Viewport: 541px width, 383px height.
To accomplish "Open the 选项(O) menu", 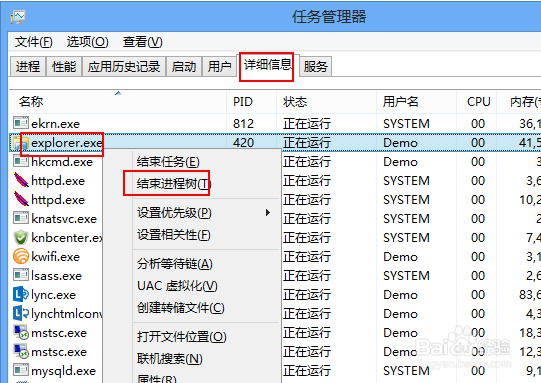I will point(88,42).
